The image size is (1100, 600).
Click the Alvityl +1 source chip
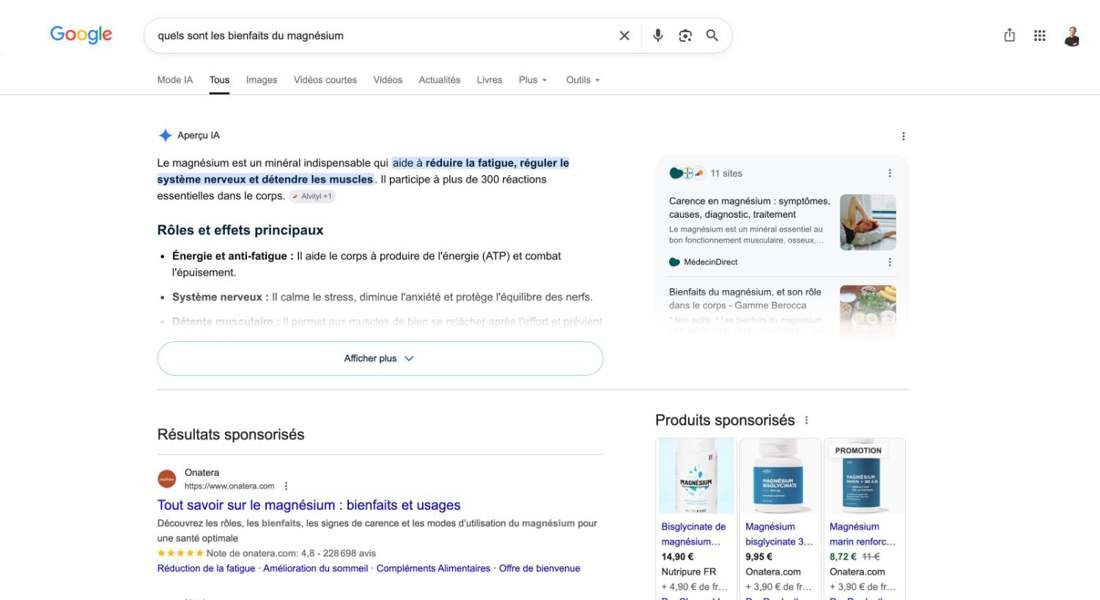(x=312, y=196)
